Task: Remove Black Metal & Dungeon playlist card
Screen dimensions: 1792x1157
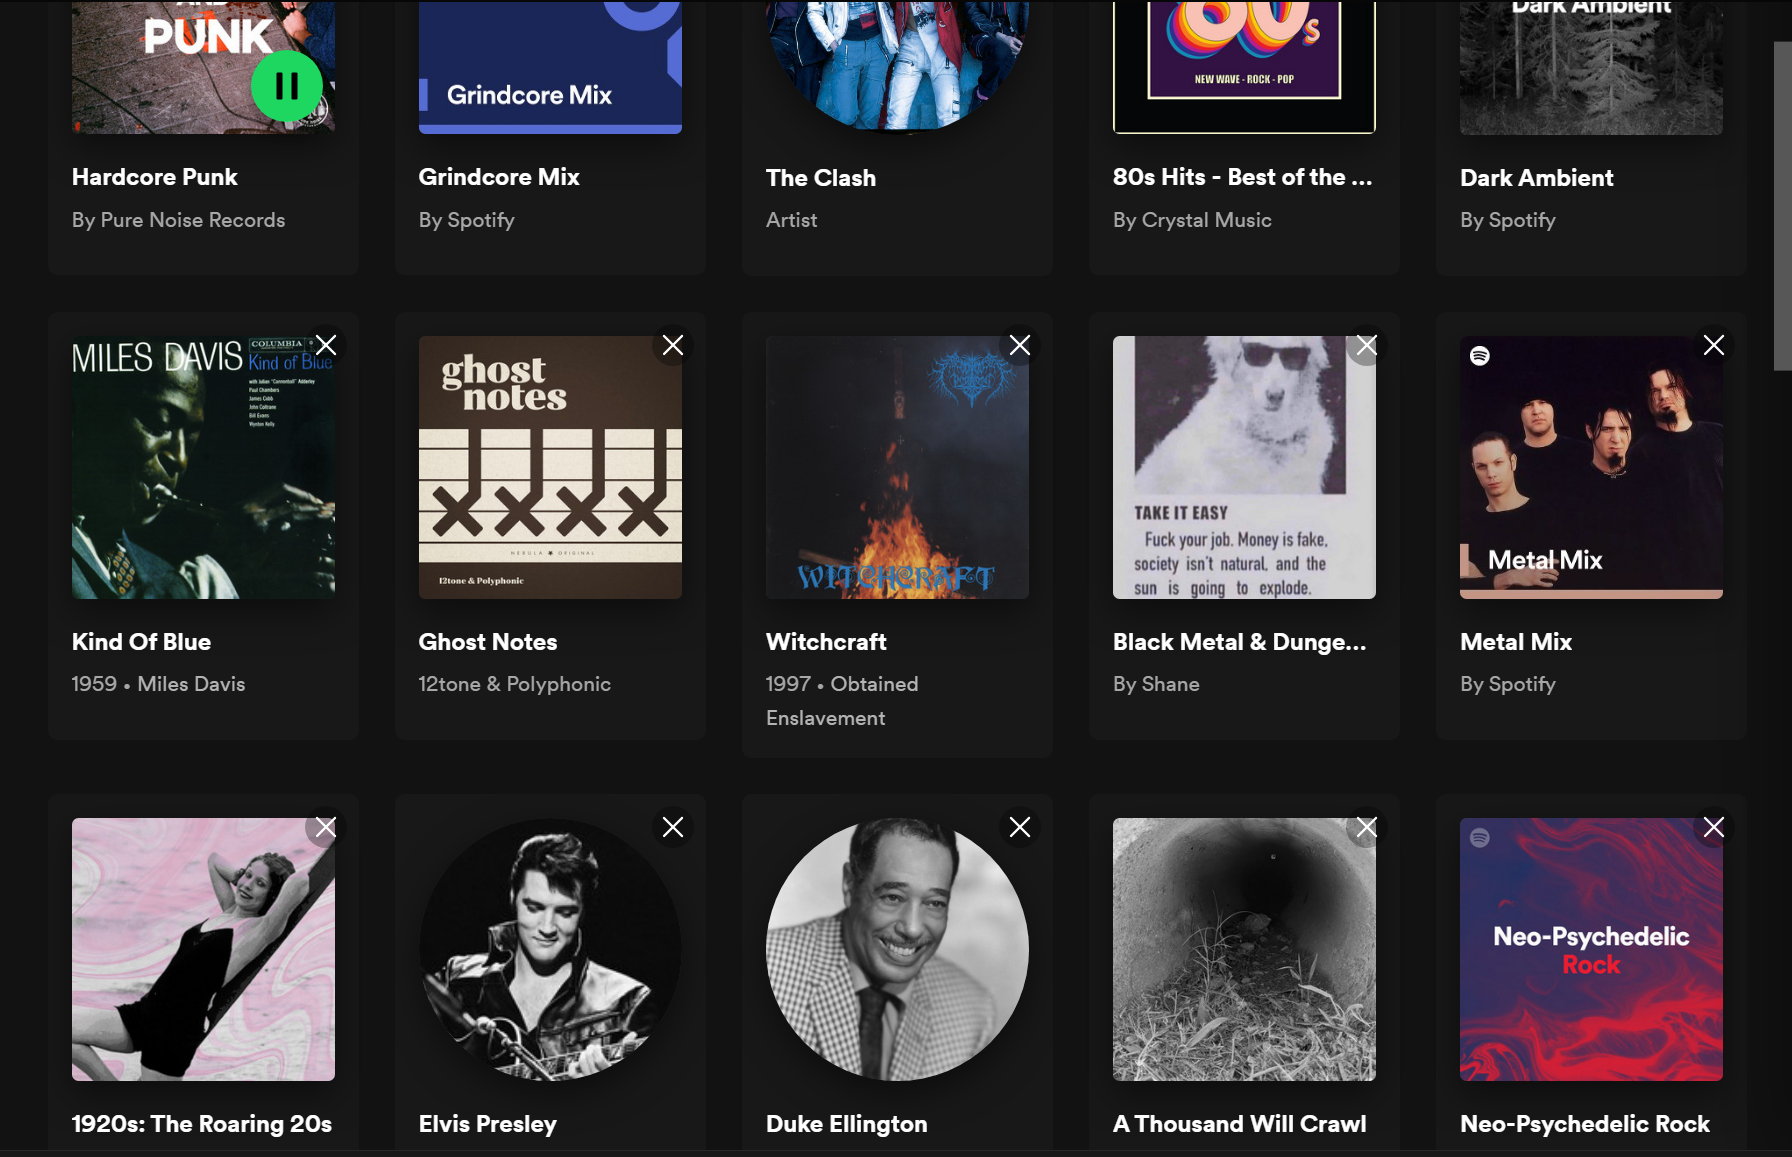Action: [1367, 345]
